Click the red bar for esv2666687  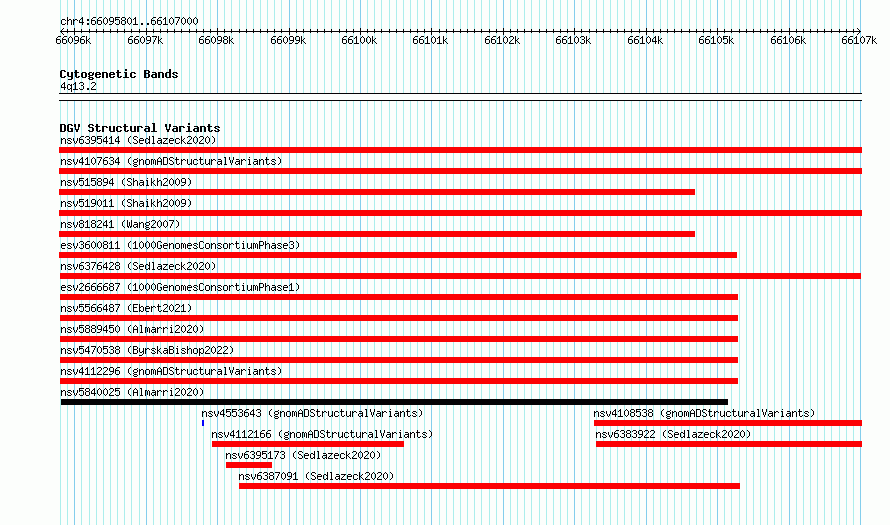click(399, 297)
